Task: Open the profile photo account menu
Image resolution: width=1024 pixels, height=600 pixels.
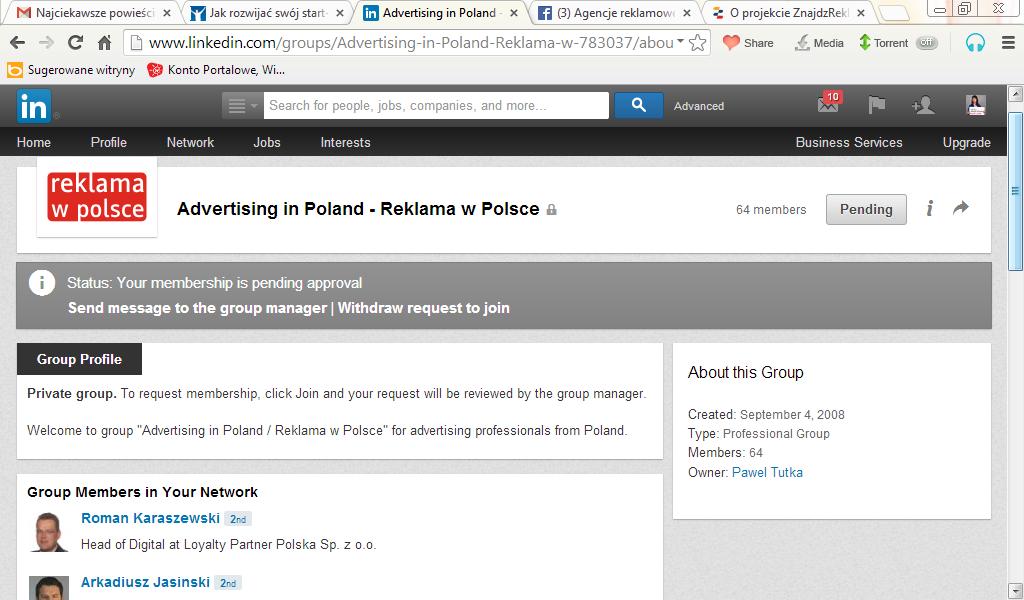Action: 976,104
